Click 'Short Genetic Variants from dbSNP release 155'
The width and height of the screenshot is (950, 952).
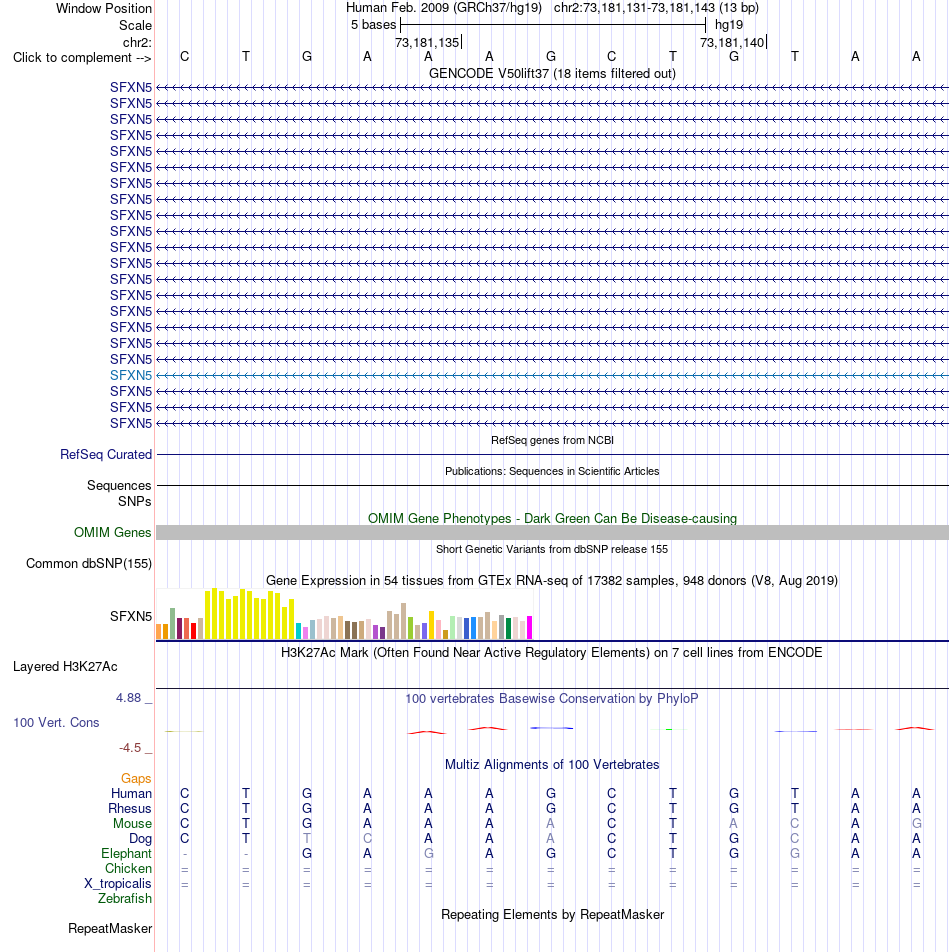click(x=552, y=549)
